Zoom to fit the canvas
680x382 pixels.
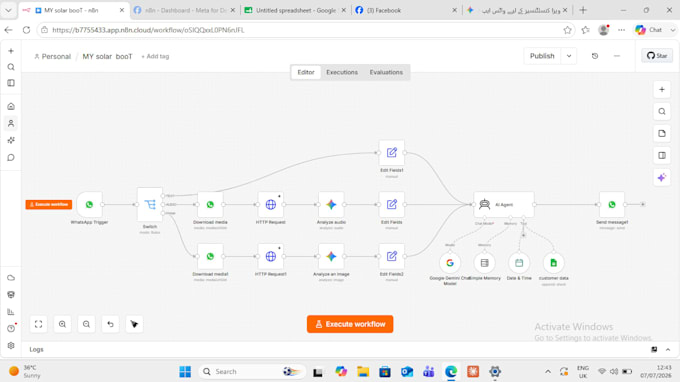tap(39, 324)
